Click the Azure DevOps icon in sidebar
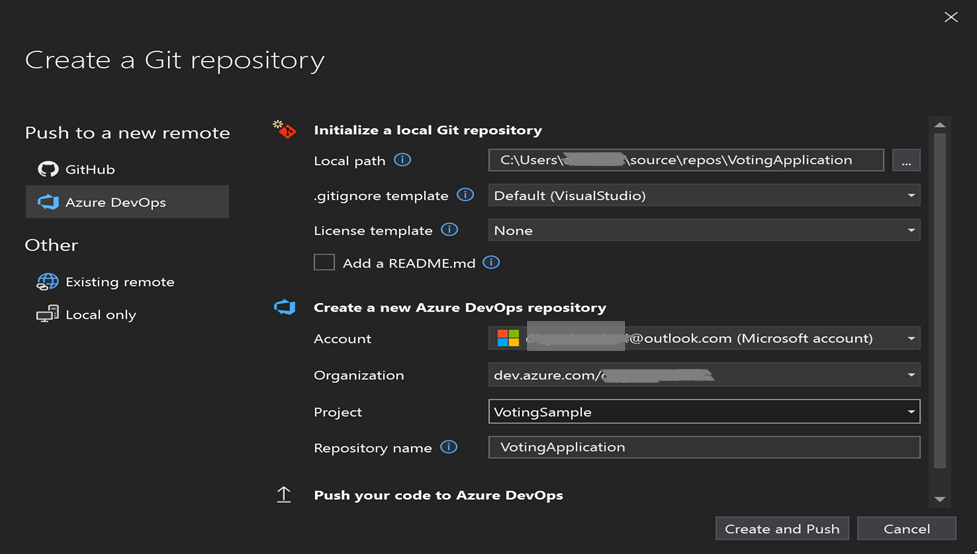Image resolution: width=977 pixels, height=554 pixels. click(x=48, y=202)
